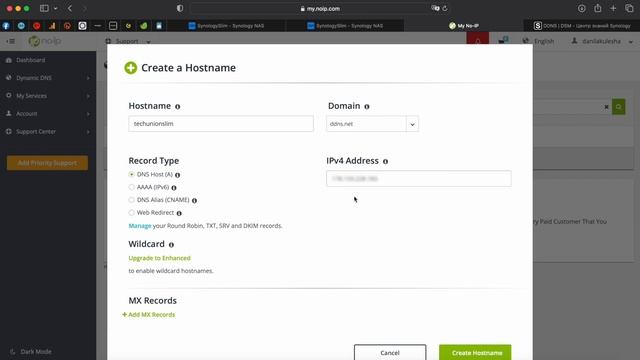Viewport: 640px width, 360px height.
Task: Follow the Upgrade to Enhanced link
Action: pos(159,258)
